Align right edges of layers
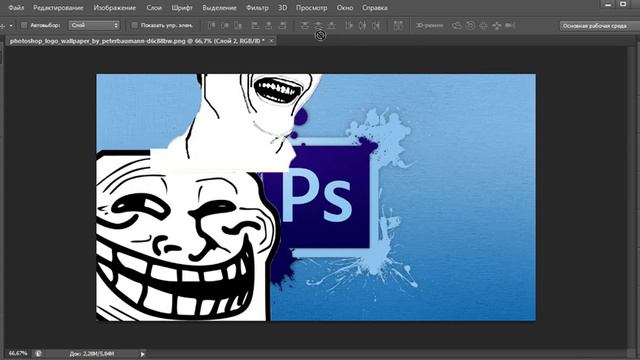The image size is (640, 360). pyautogui.click(x=282, y=25)
